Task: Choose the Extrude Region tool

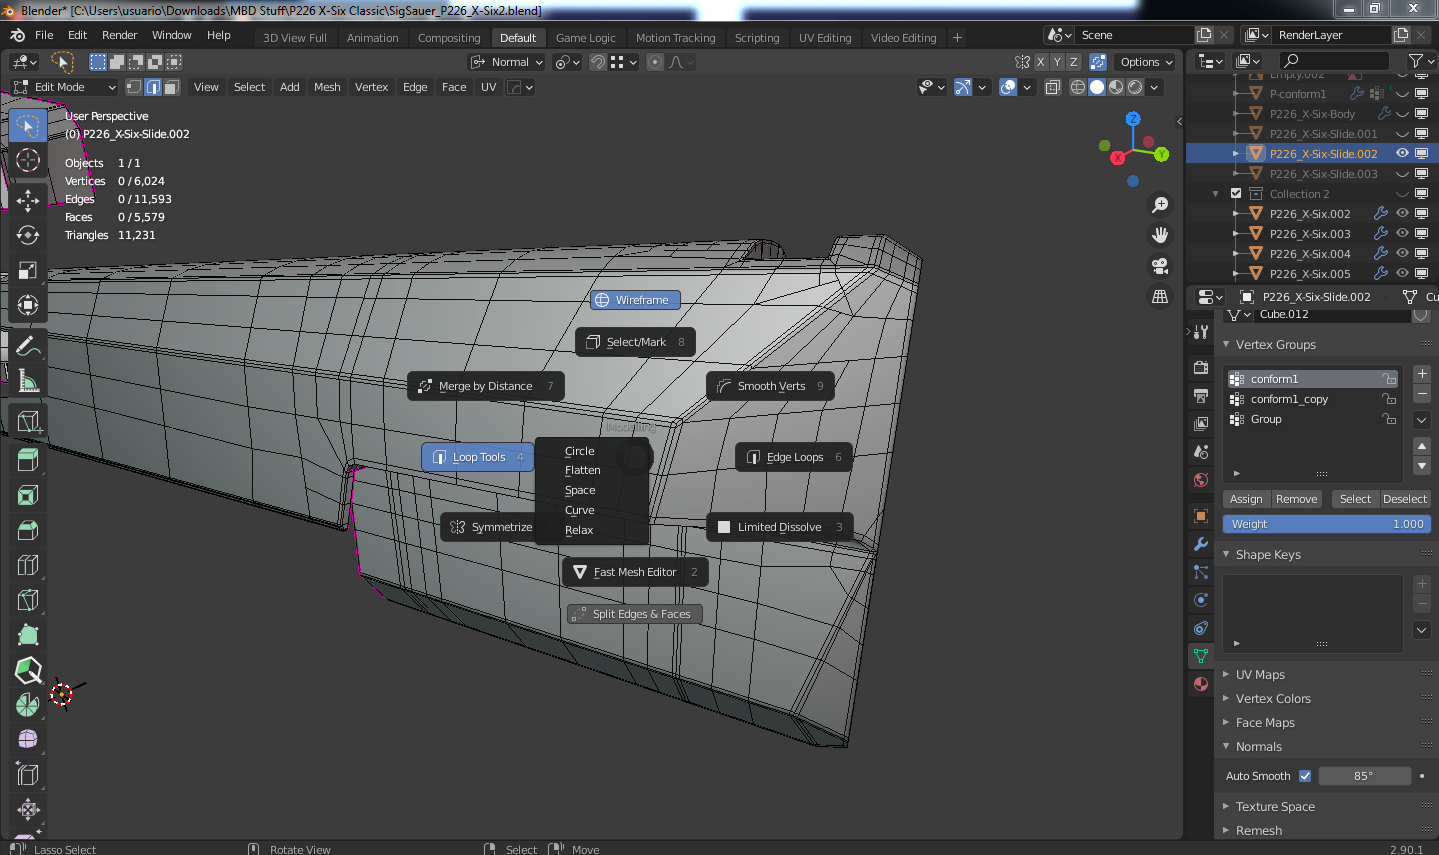Action: point(28,460)
